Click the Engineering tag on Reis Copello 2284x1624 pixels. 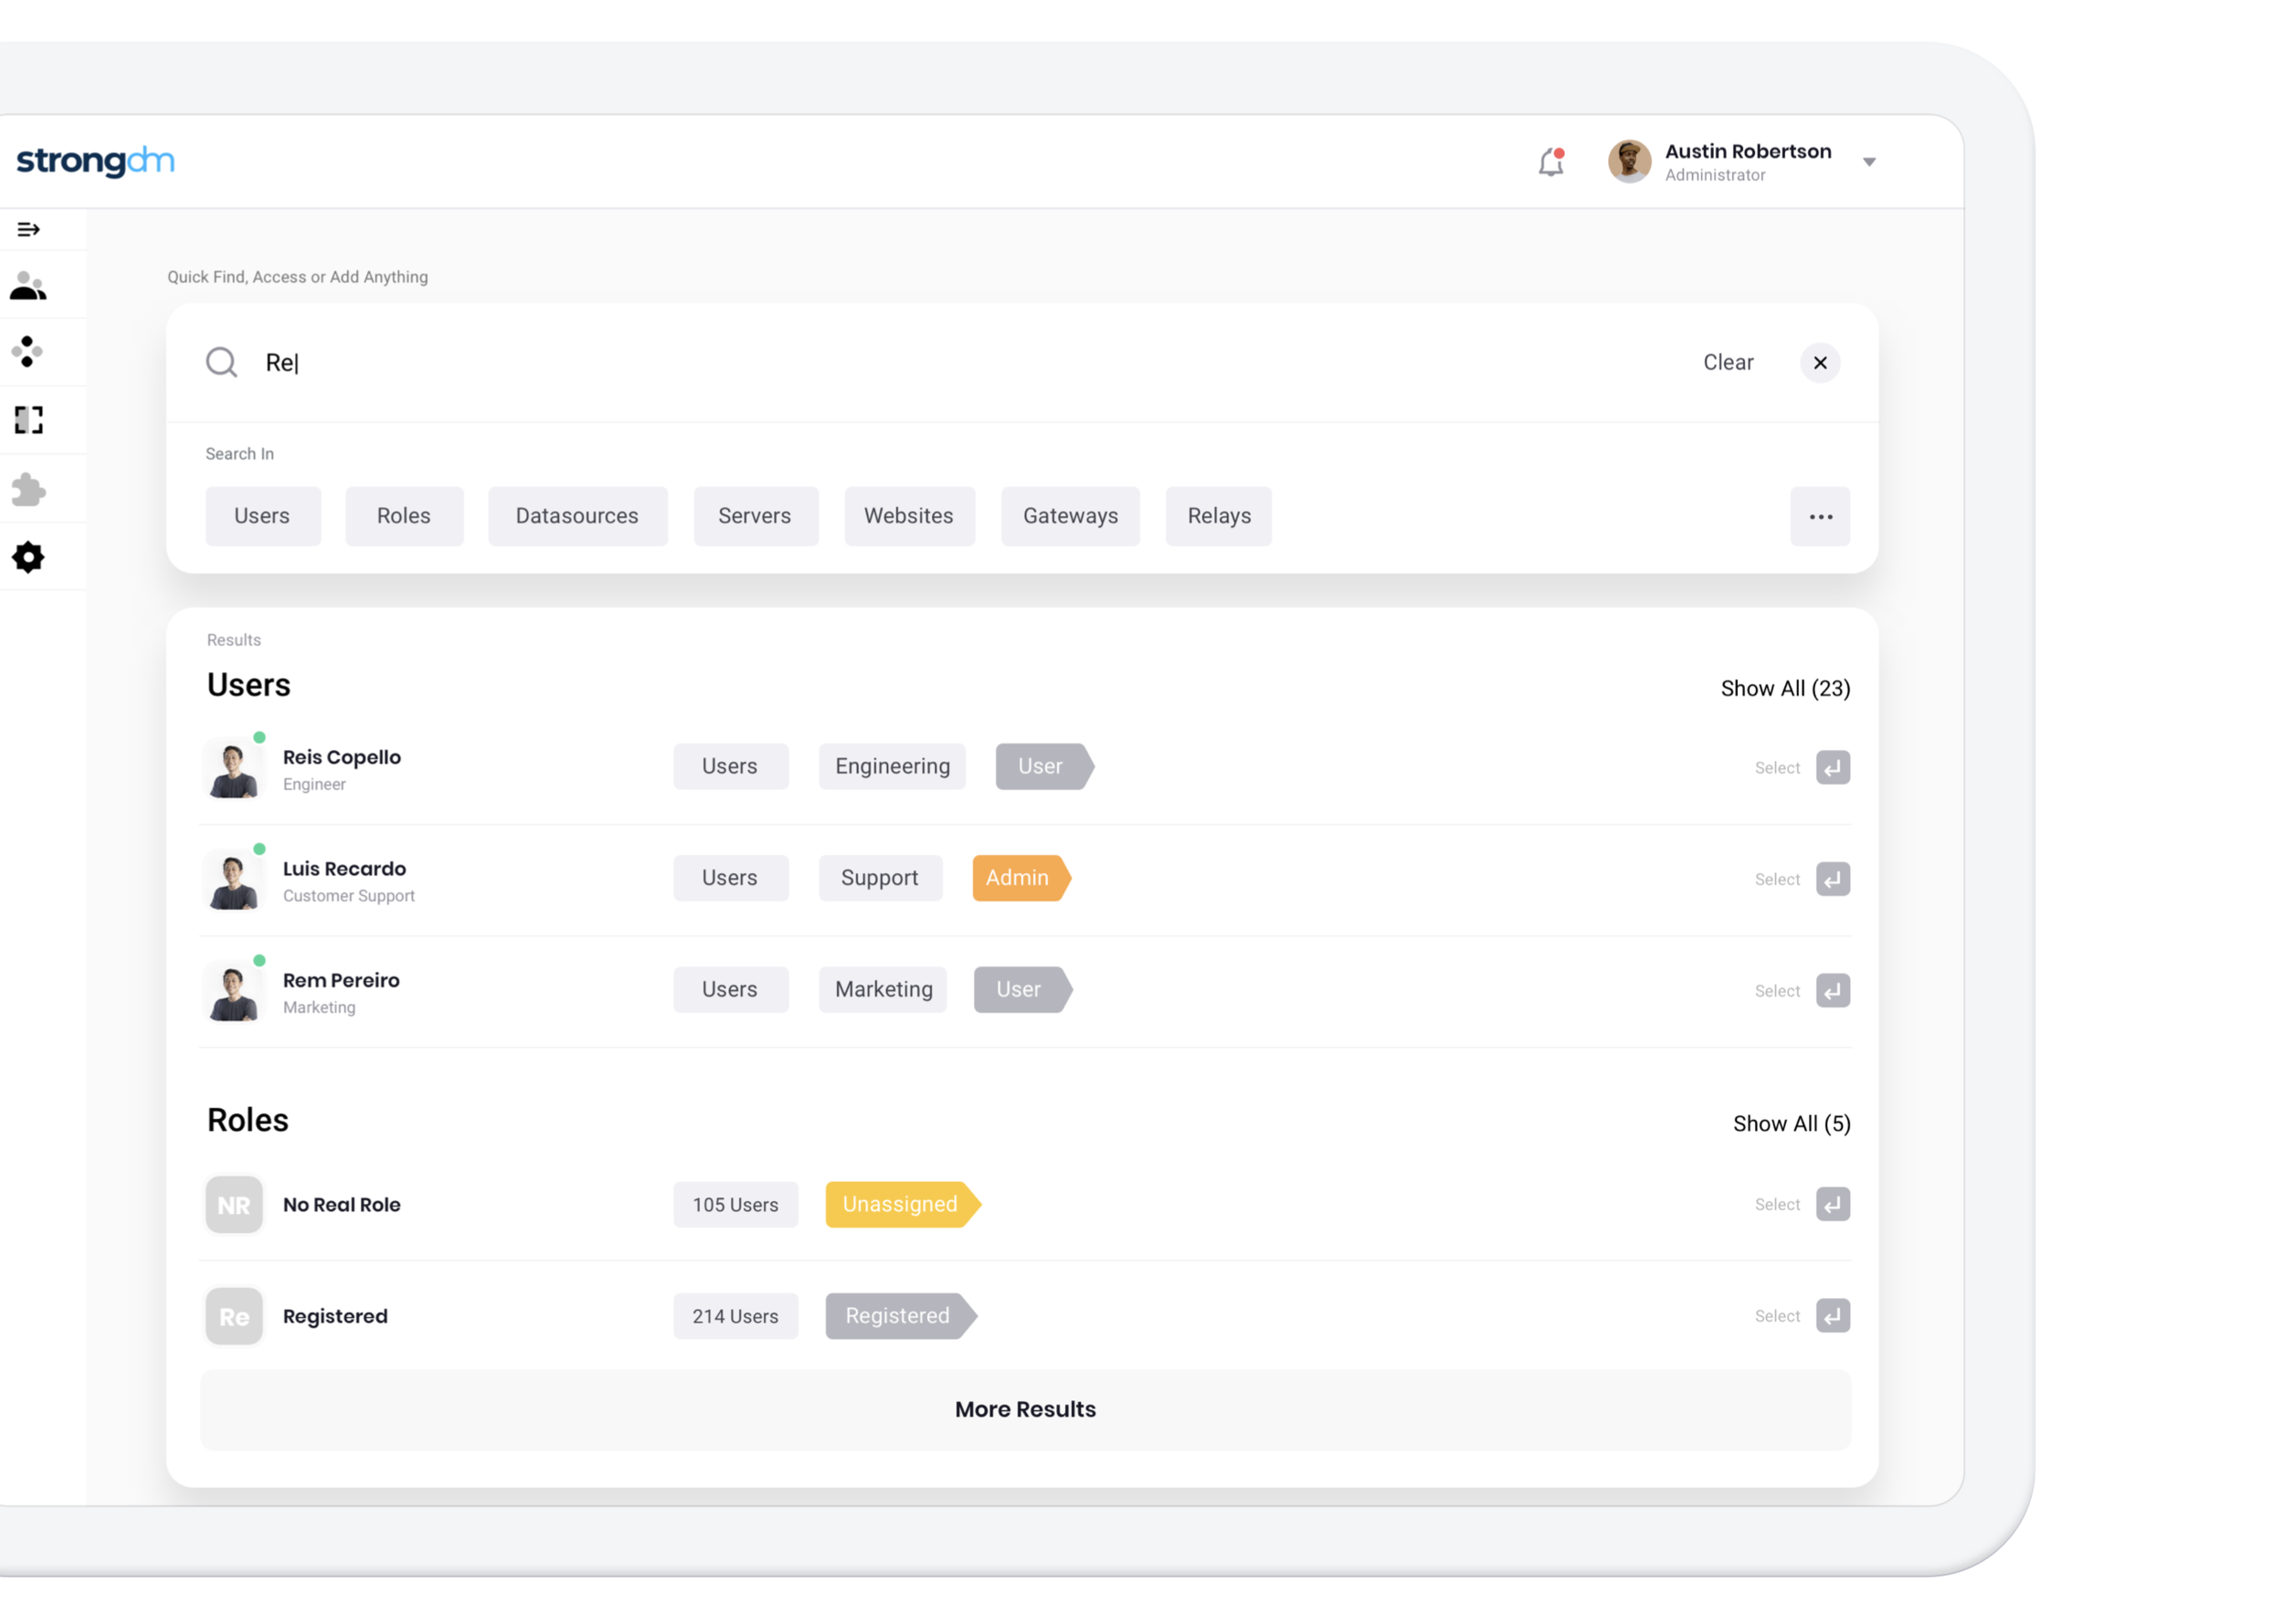point(893,767)
